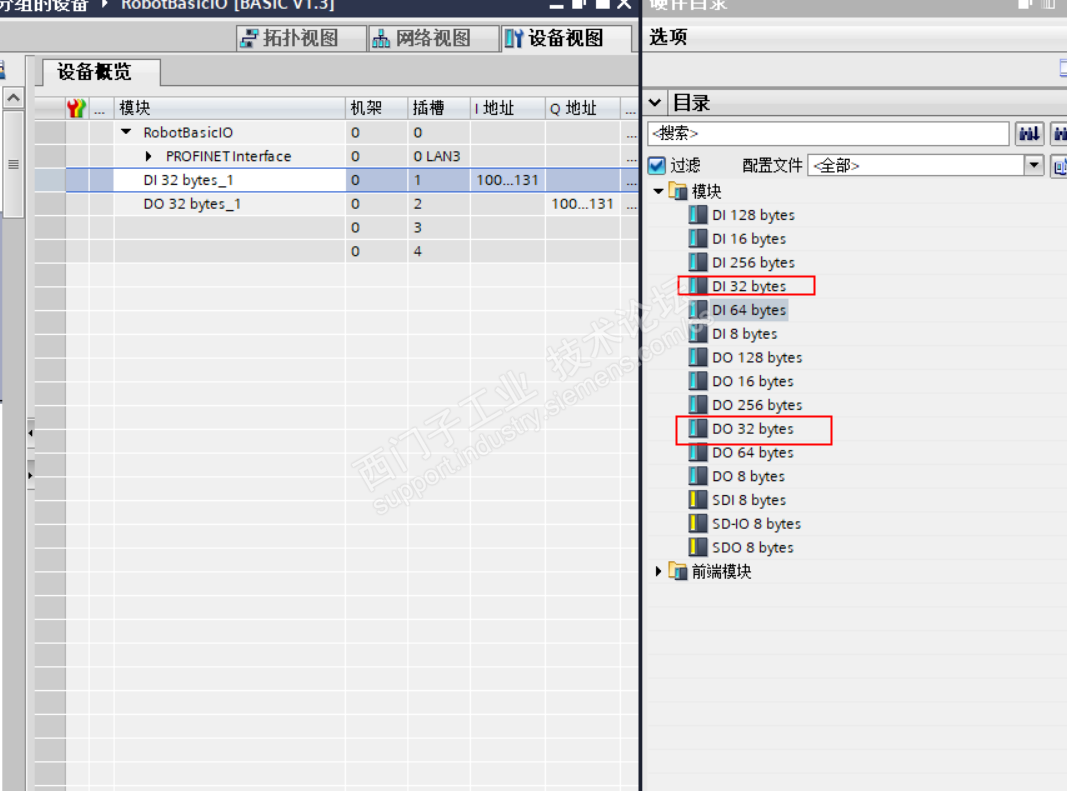Image resolution: width=1067 pixels, height=791 pixels.
Task: Click the search downward binoculars button
Action: click(1029, 133)
